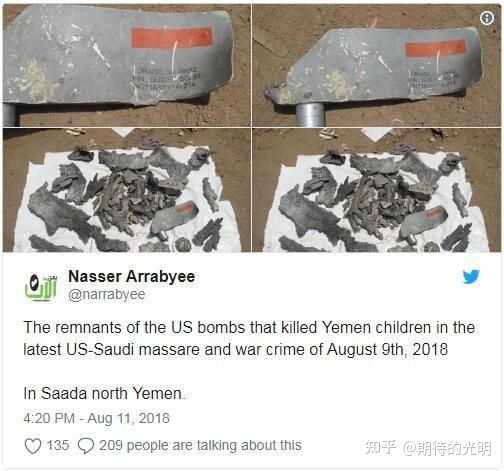Click the Twitter bird logo
Screen dimensions: 504x471
point(471,276)
